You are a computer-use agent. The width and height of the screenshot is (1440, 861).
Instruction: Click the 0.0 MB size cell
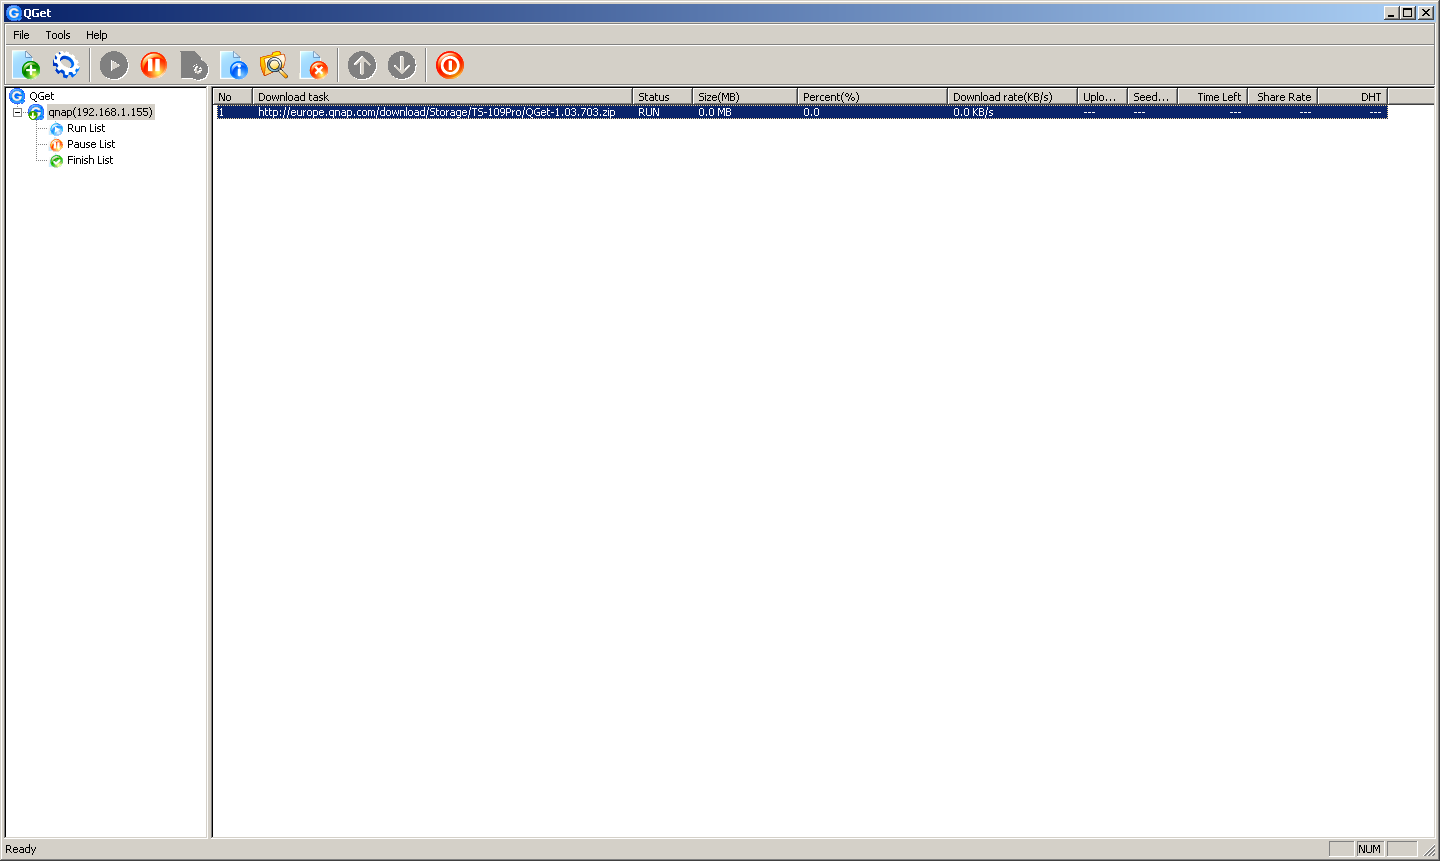tap(715, 112)
